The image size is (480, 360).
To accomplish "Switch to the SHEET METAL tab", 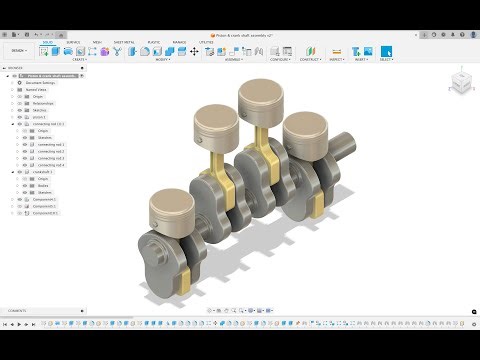I will 124,42.
